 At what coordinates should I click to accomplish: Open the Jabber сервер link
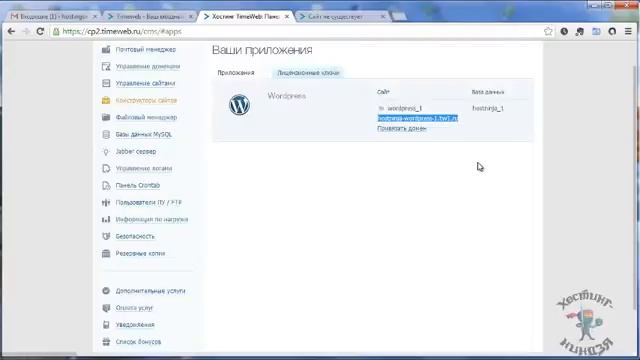coord(136,151)
